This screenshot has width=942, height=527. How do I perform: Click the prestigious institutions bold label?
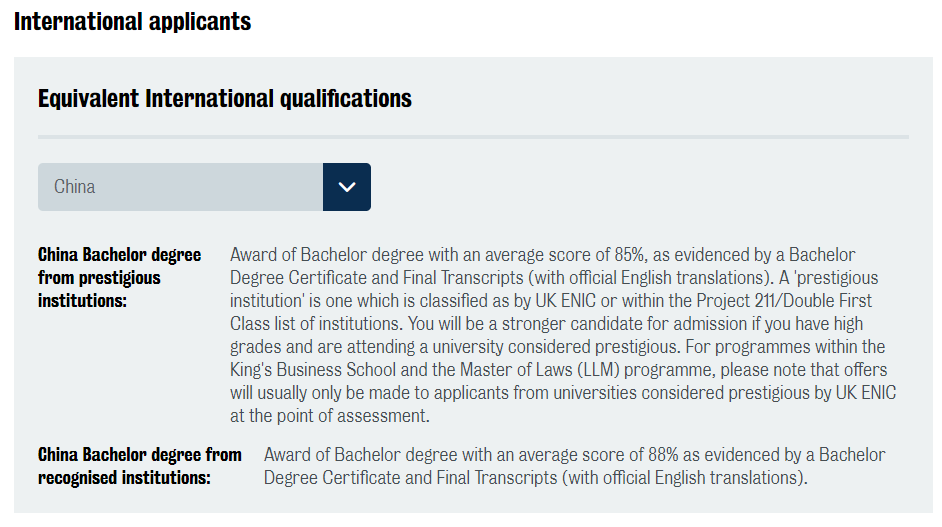point(120,277)
